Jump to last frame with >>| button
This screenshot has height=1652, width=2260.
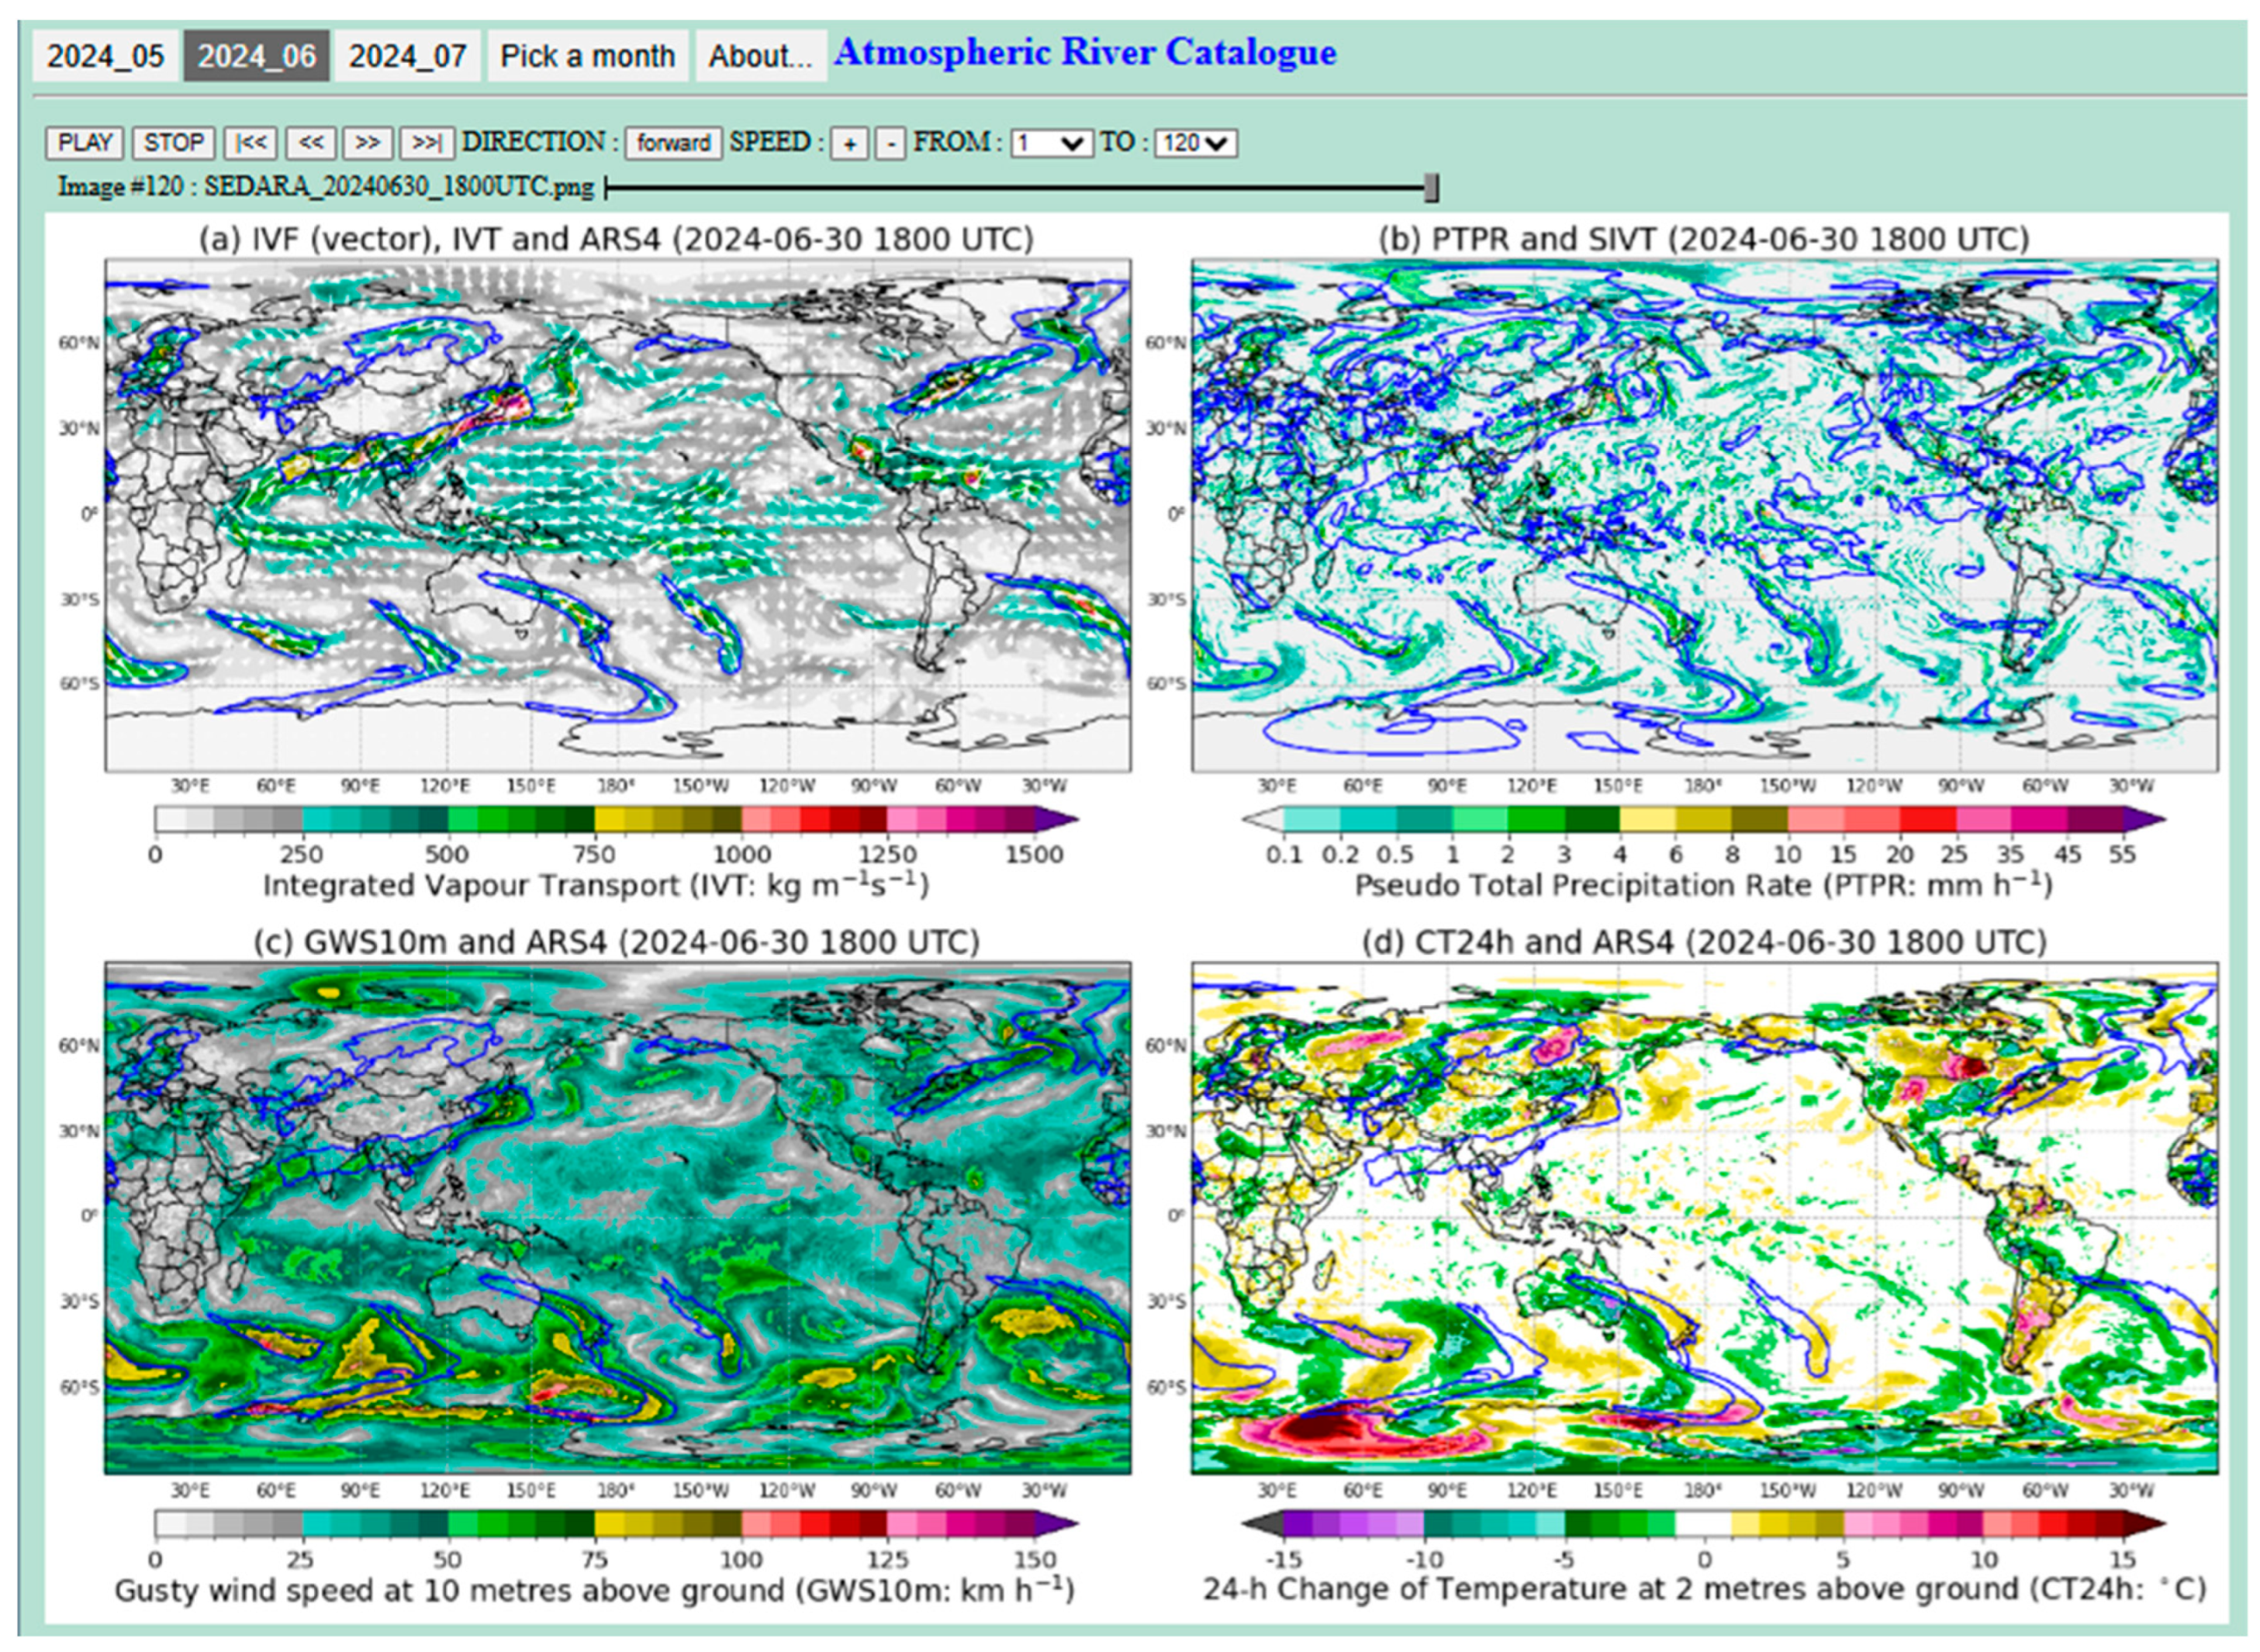[x=427, y=143]
